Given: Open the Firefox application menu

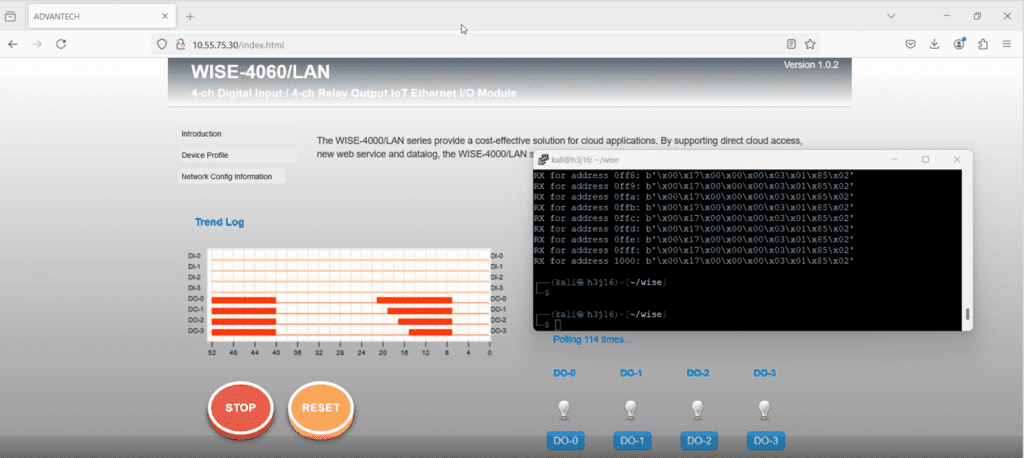Looking at the screenshot, I should click(x=1006, y=44).
